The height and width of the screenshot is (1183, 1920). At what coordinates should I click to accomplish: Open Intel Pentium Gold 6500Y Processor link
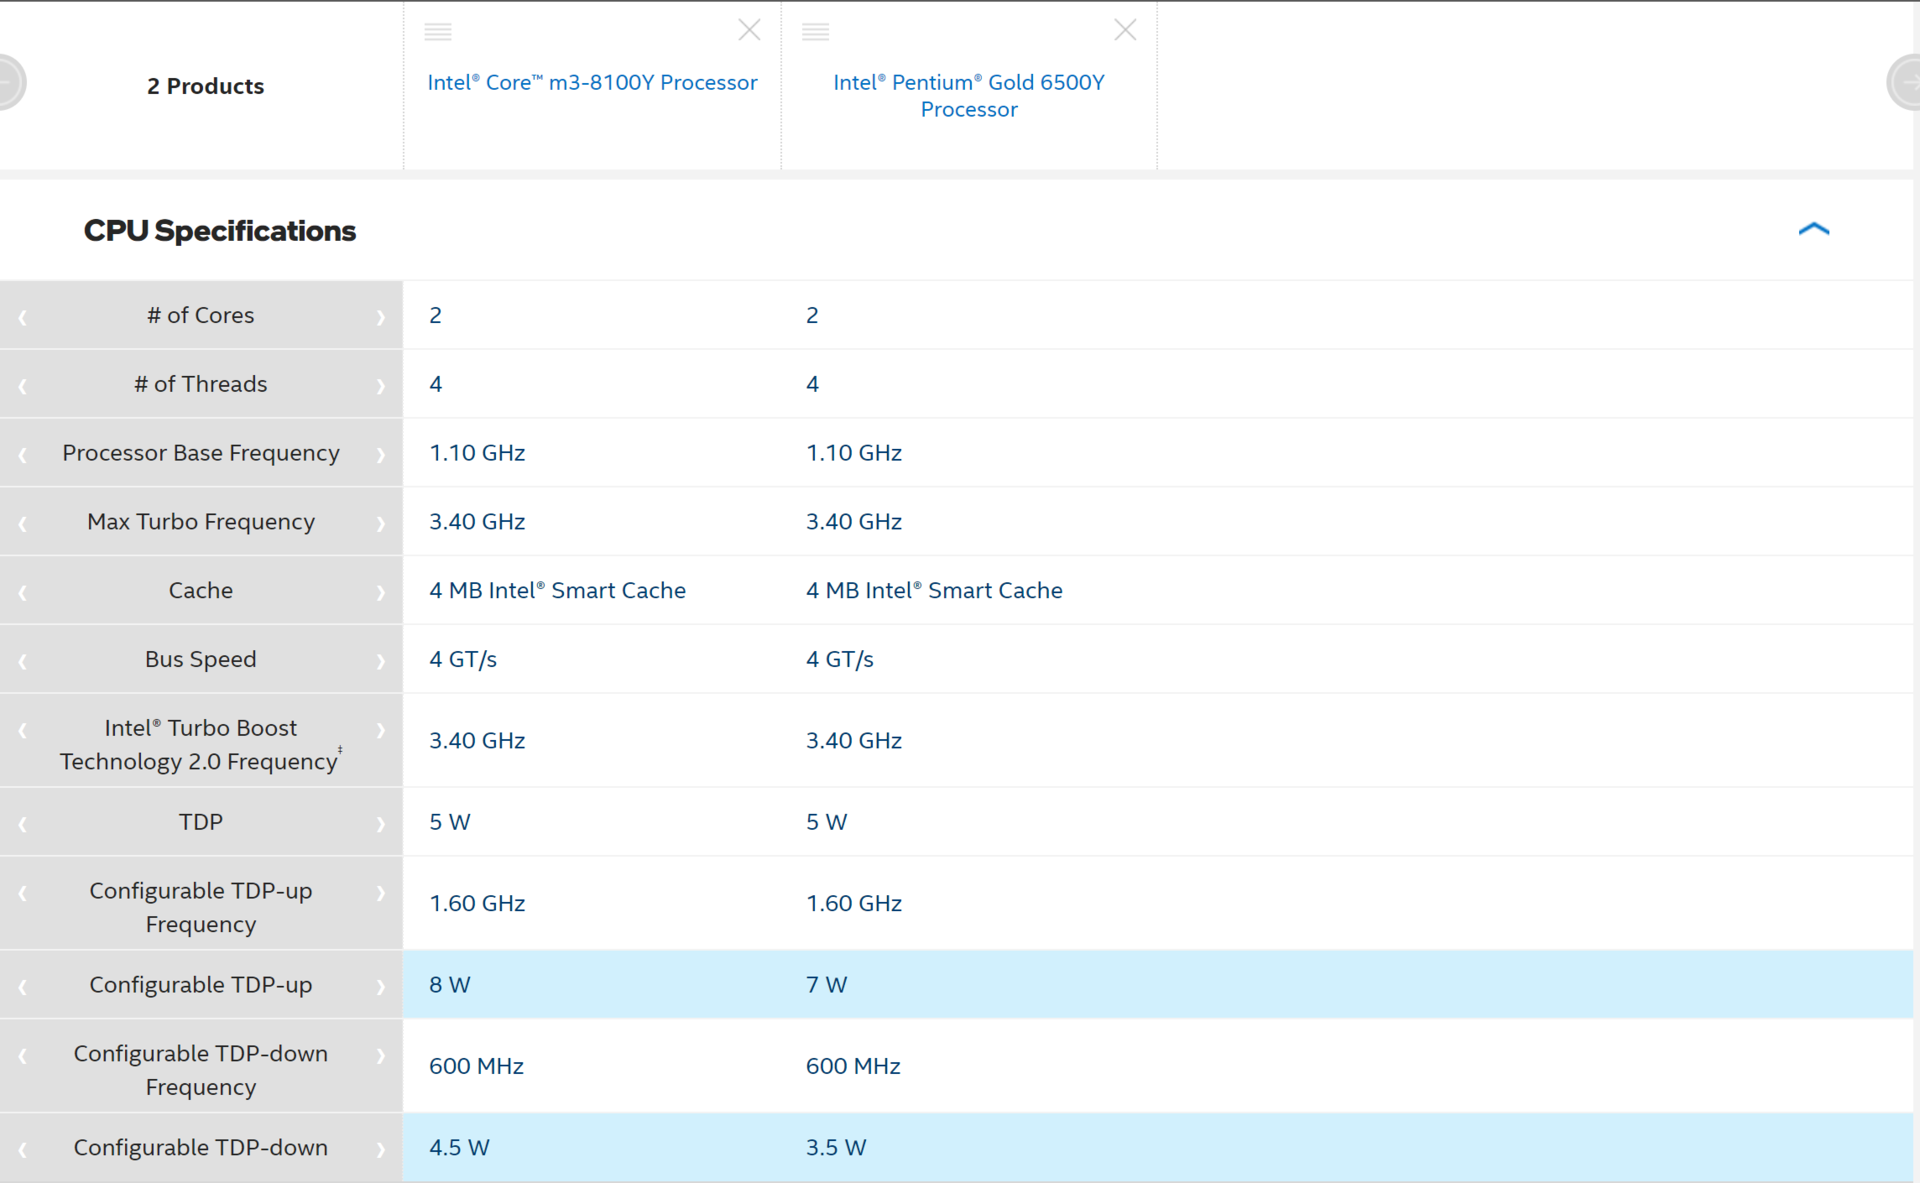coord(969,96)
